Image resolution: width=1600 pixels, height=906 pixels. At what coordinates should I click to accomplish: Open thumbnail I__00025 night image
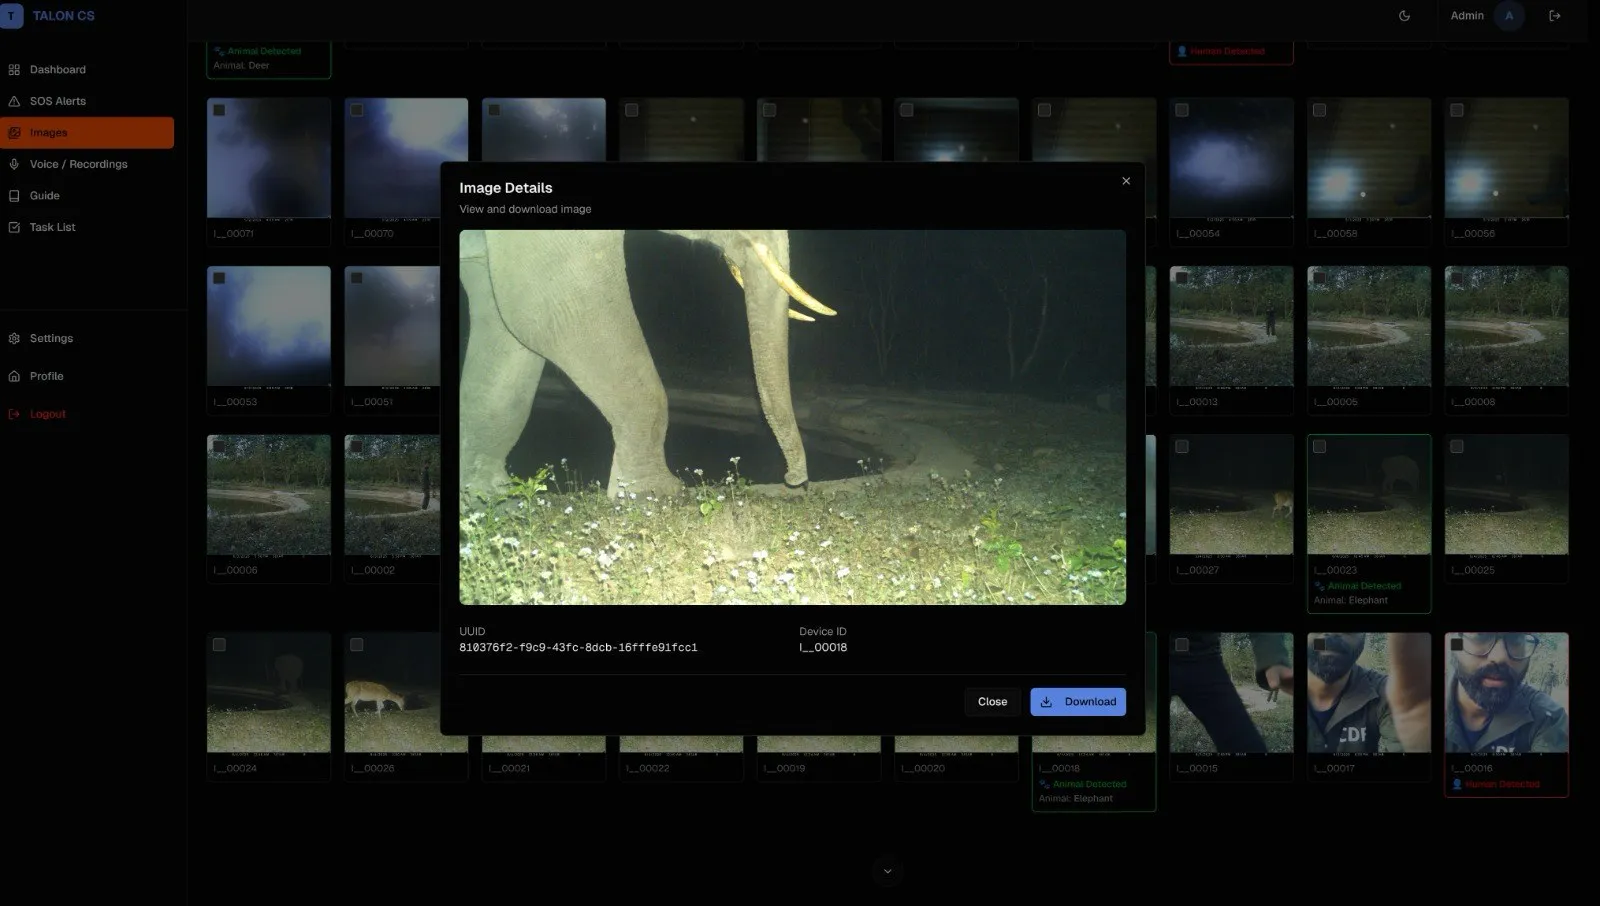(x=1506, y=495)
